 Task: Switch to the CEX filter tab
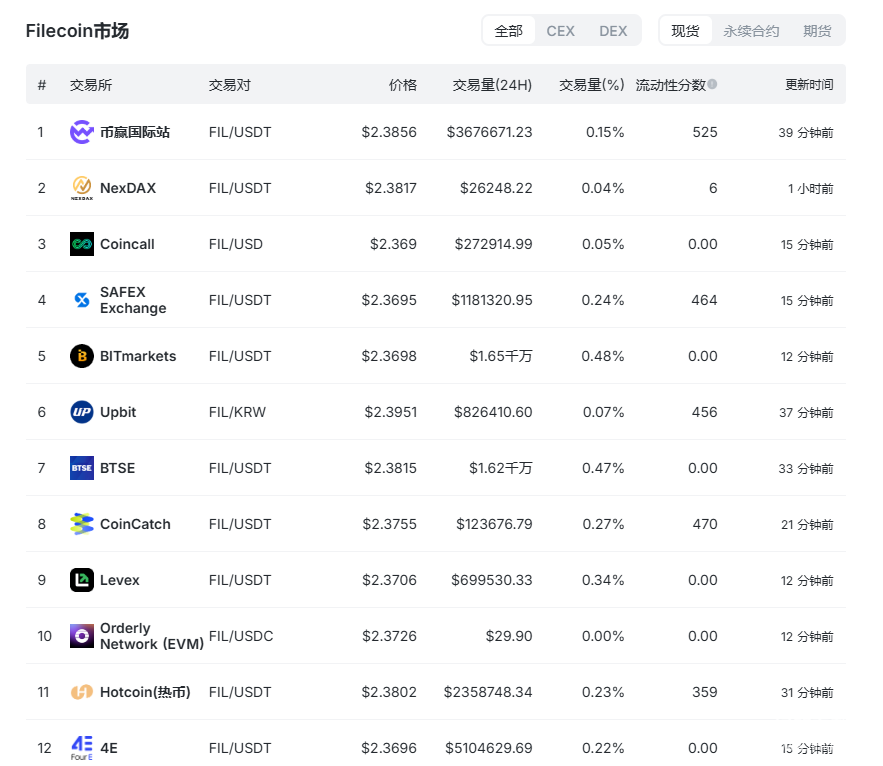click(560, 30)
